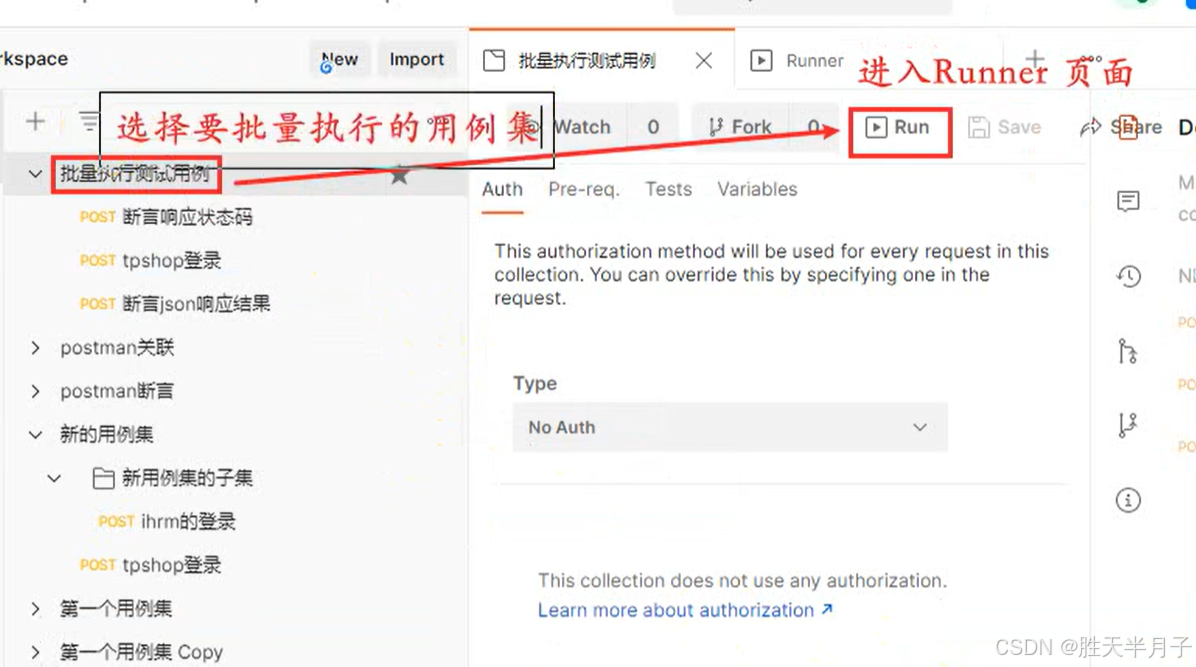Viewport: 1196px width, 667px height.
Task: Click Learn more about authorization link
Action: (x=685, y=610)
